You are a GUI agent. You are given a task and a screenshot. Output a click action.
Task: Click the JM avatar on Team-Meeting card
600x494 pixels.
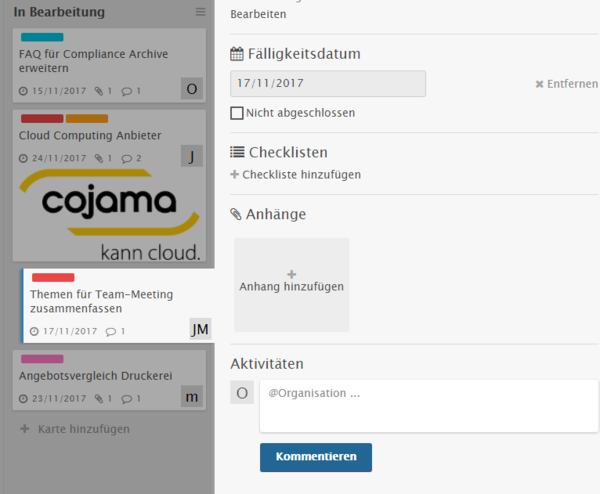tap(200, 329)
